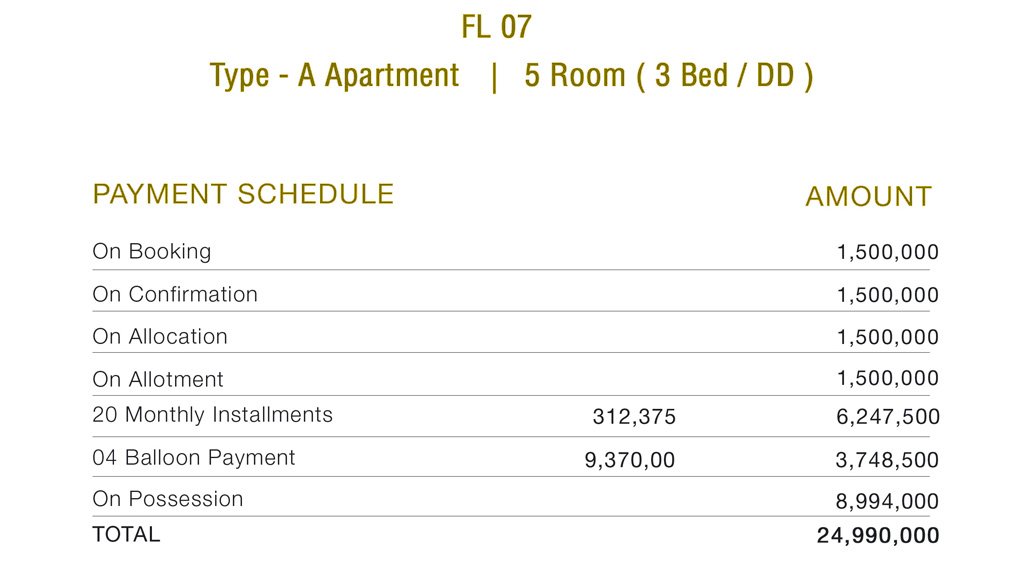Click the On Booking amount 1,500,000
Viewport: 1024px width, 565px height.
coord(888,252)
